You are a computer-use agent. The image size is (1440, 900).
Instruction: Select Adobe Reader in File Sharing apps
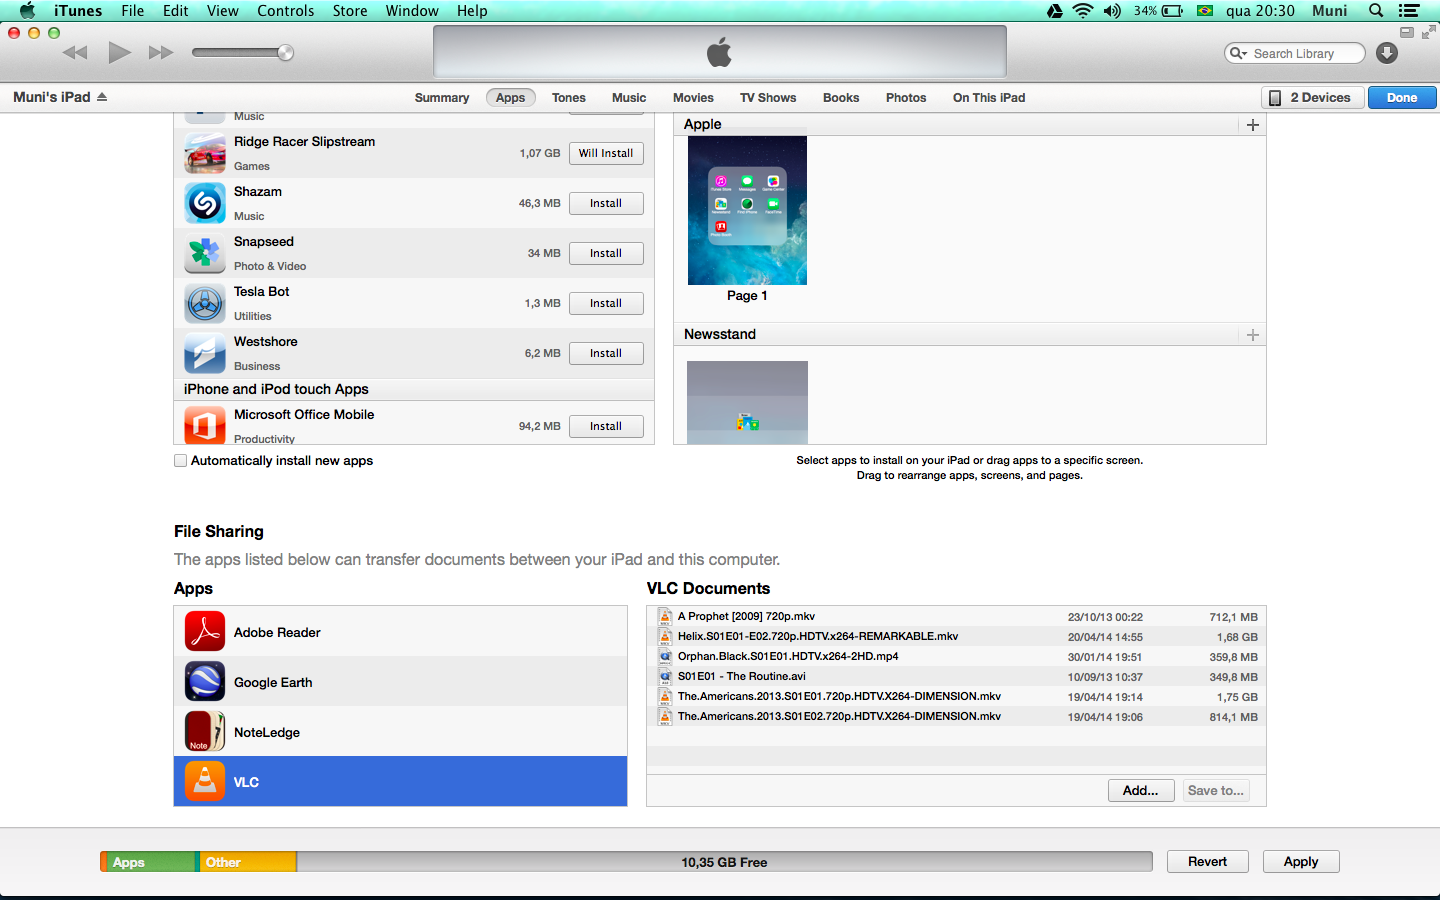tap(400, 632)
